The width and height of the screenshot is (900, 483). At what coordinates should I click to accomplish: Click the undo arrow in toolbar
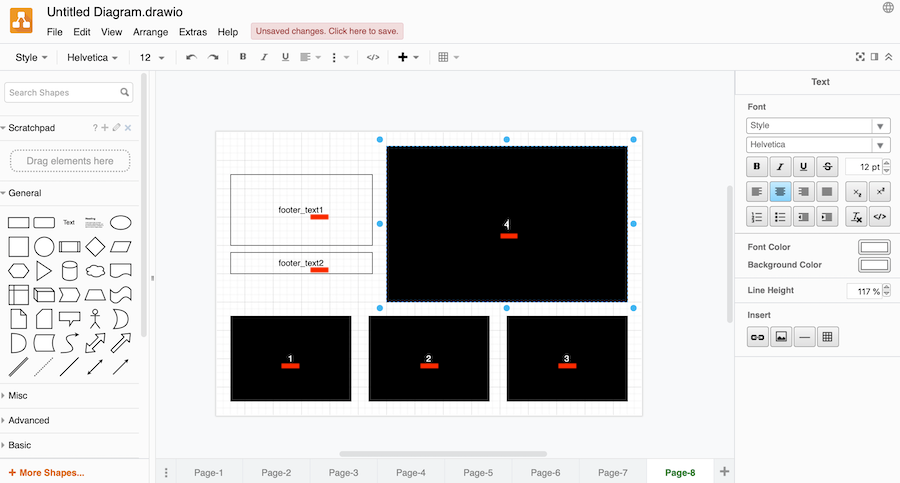click(x=191, y=57)
